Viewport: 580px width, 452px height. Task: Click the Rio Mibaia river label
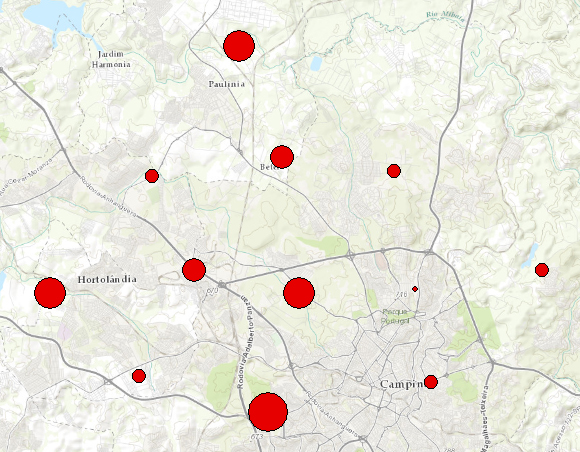click(445, 17)
